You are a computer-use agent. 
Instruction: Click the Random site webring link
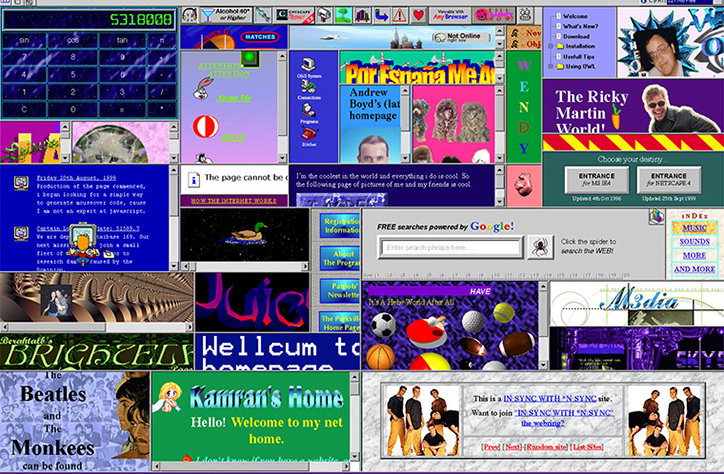tap(546, 447)
